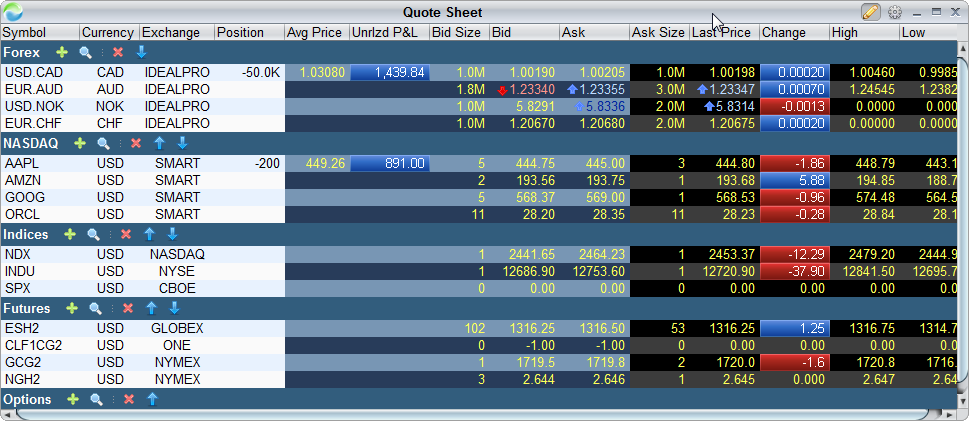Select the AMZN symbol
969x421 pixels.
pyautogui.click(x=23, y=181)
